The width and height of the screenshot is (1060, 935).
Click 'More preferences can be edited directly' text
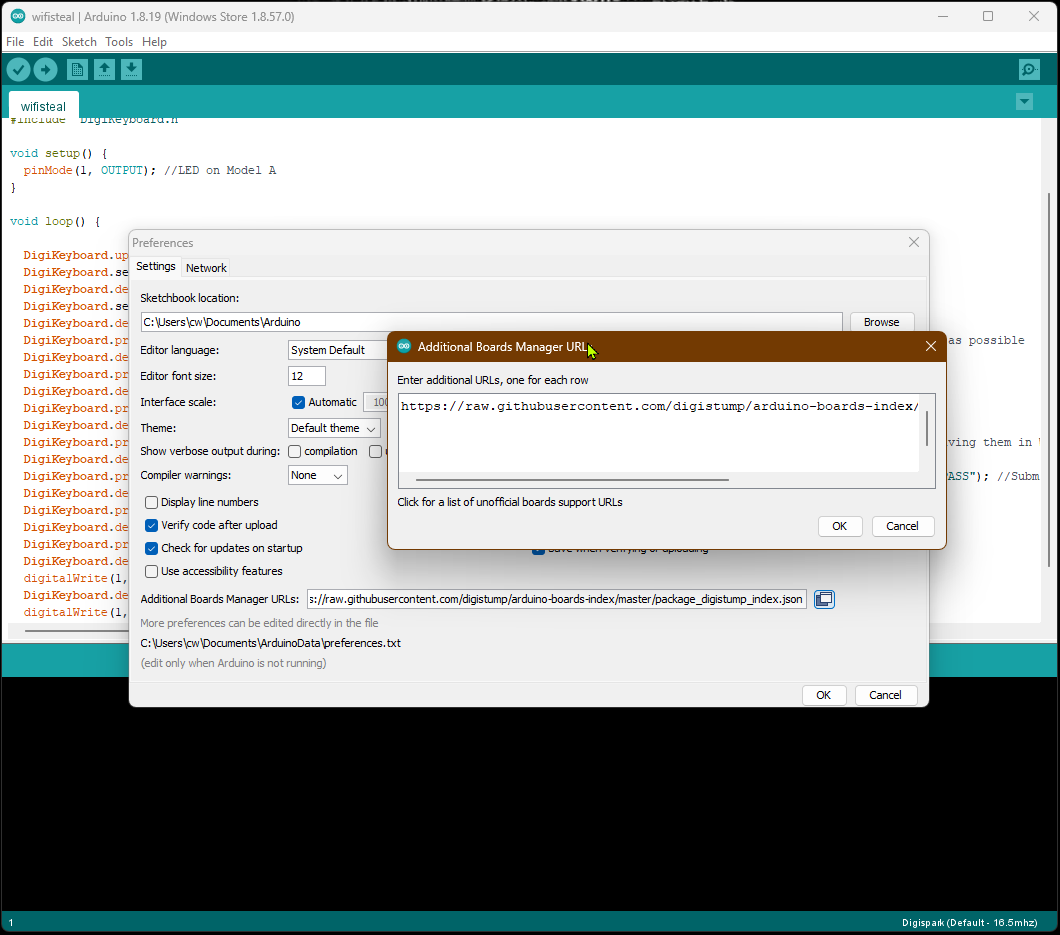(259, 623)
